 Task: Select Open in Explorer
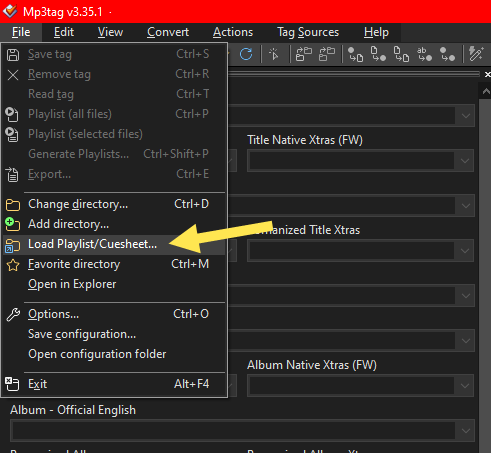coord(114,284)
